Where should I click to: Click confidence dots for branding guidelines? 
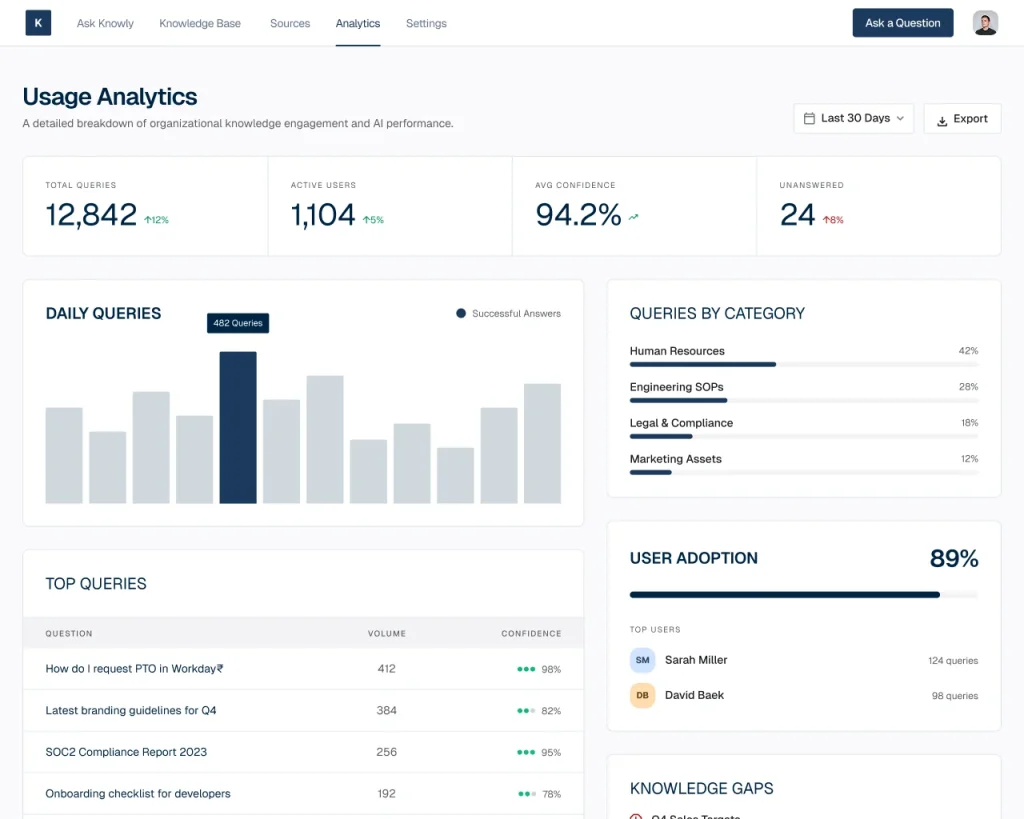point(526,711)
